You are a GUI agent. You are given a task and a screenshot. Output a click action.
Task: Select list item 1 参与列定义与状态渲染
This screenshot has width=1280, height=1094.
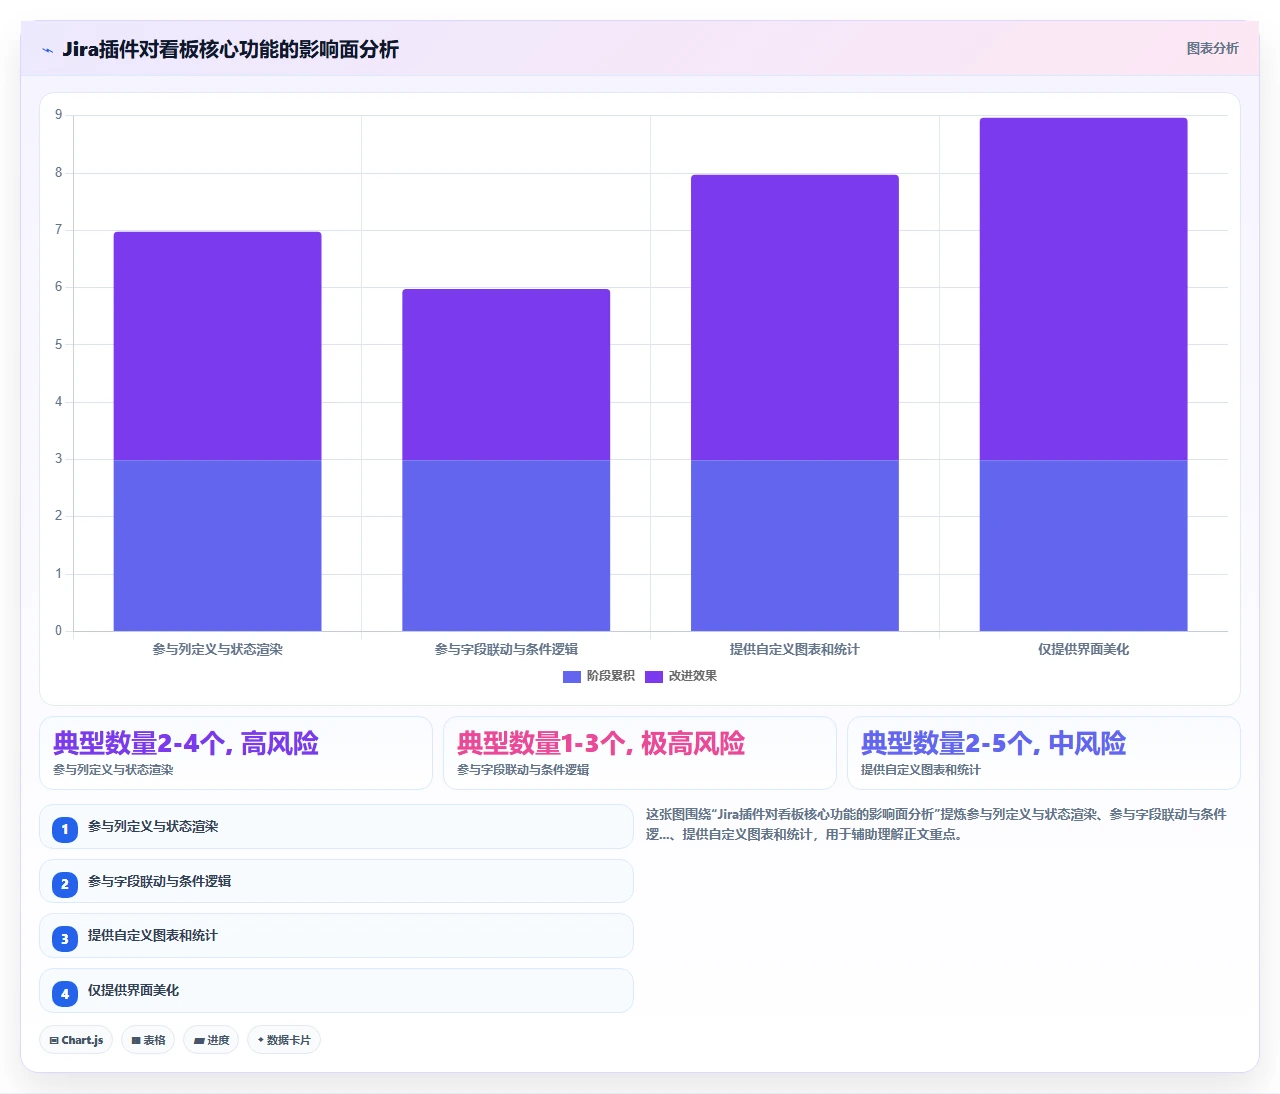pos(336,827)
